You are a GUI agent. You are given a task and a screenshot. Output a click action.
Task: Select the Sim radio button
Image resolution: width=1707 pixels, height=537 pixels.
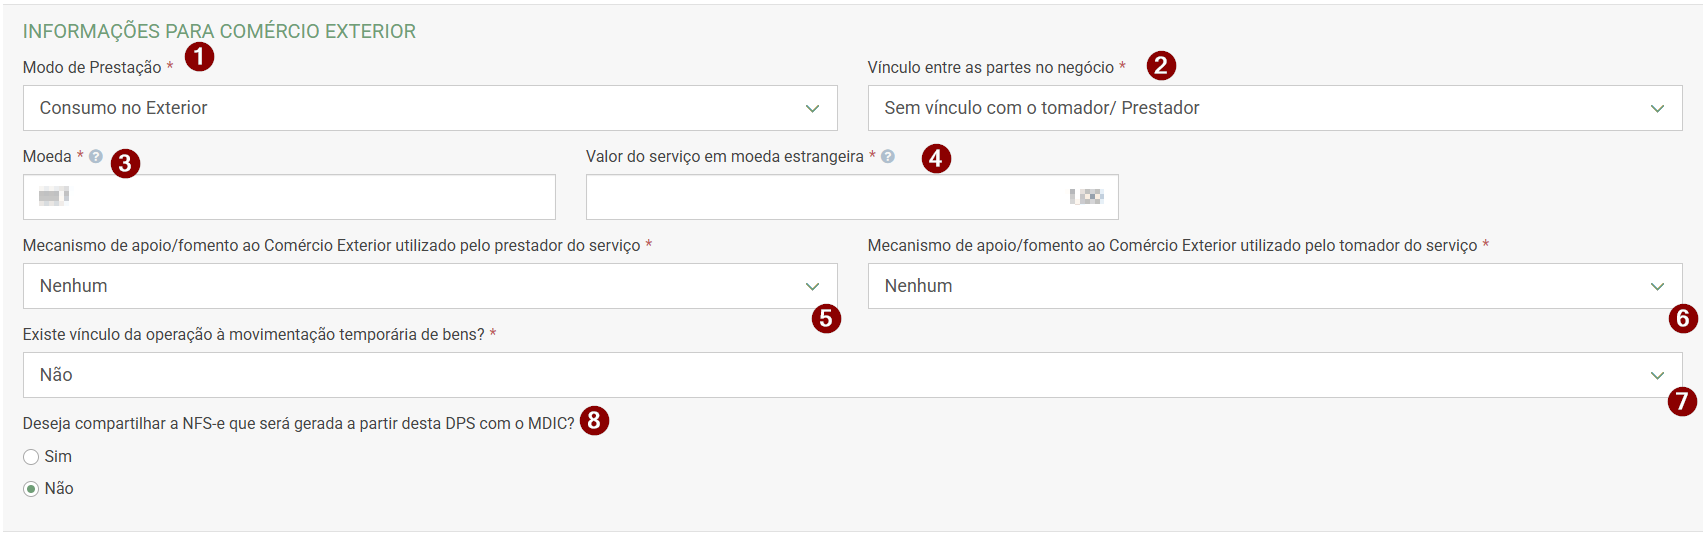point(31,457)
